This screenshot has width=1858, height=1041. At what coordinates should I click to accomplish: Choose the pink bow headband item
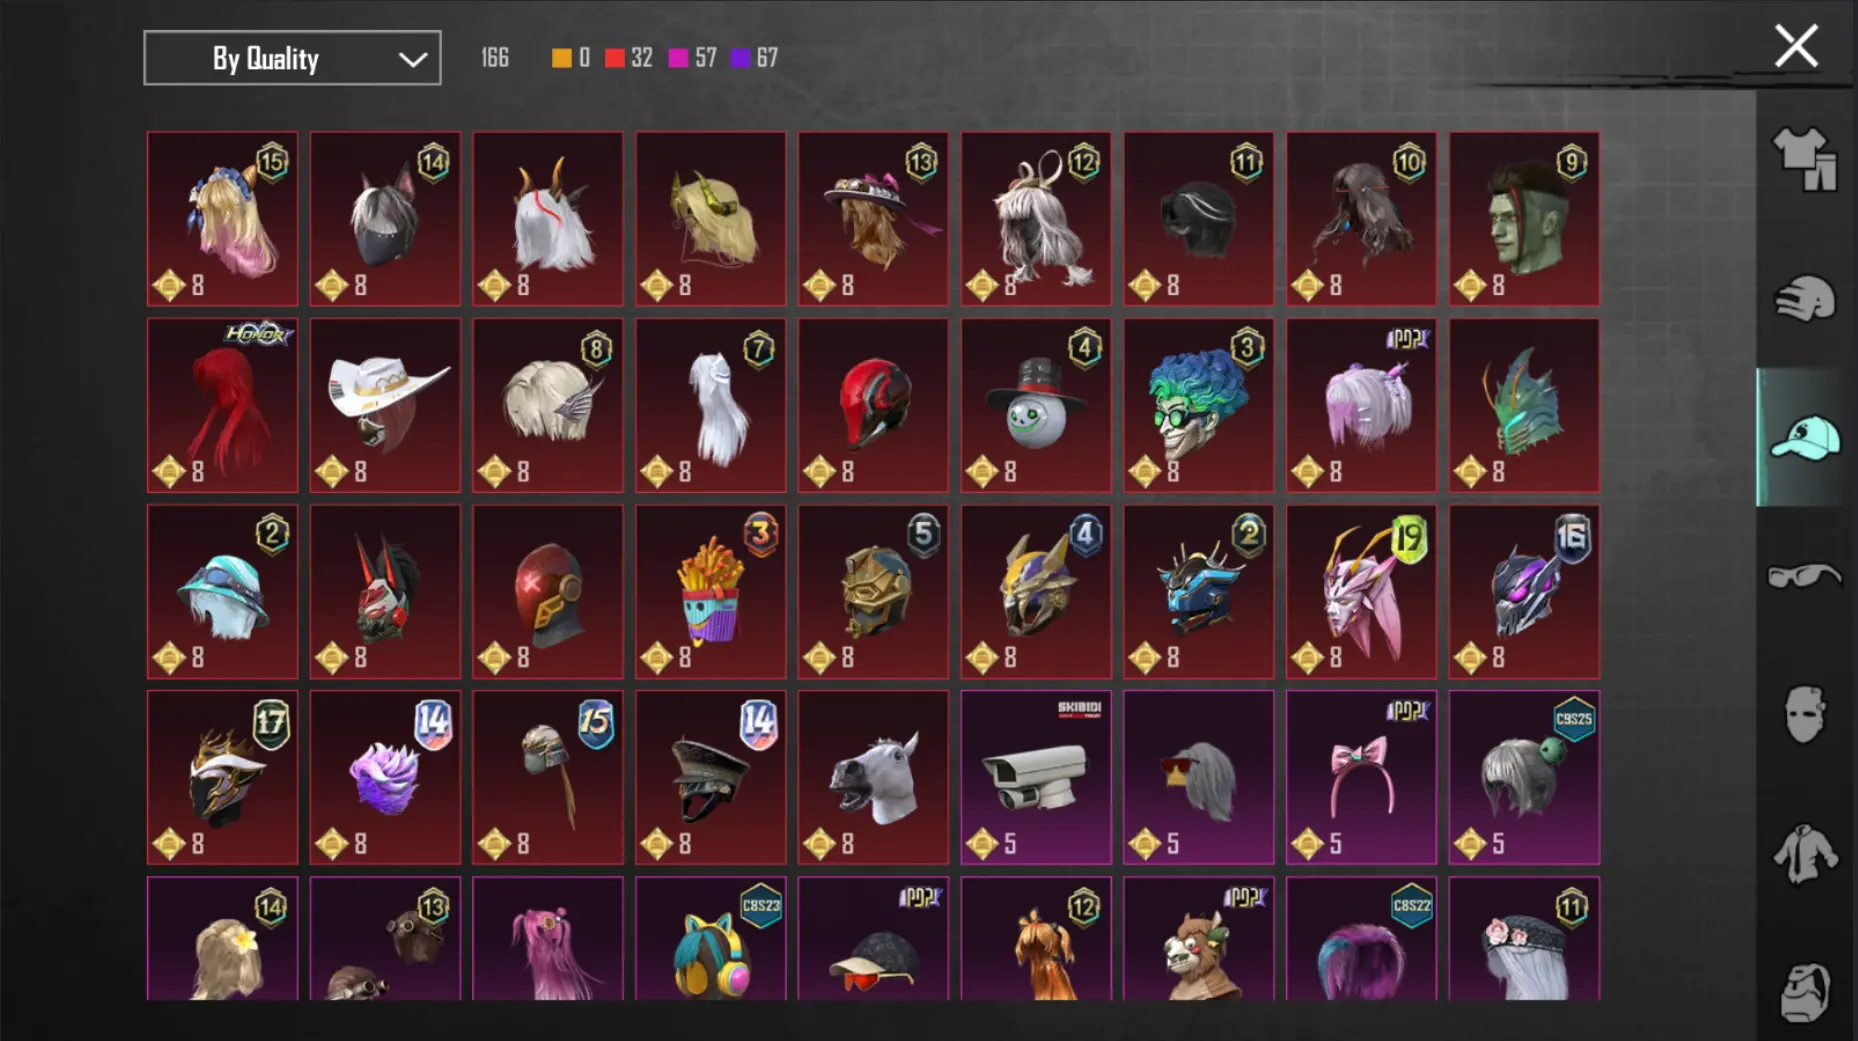(1361, 777)
